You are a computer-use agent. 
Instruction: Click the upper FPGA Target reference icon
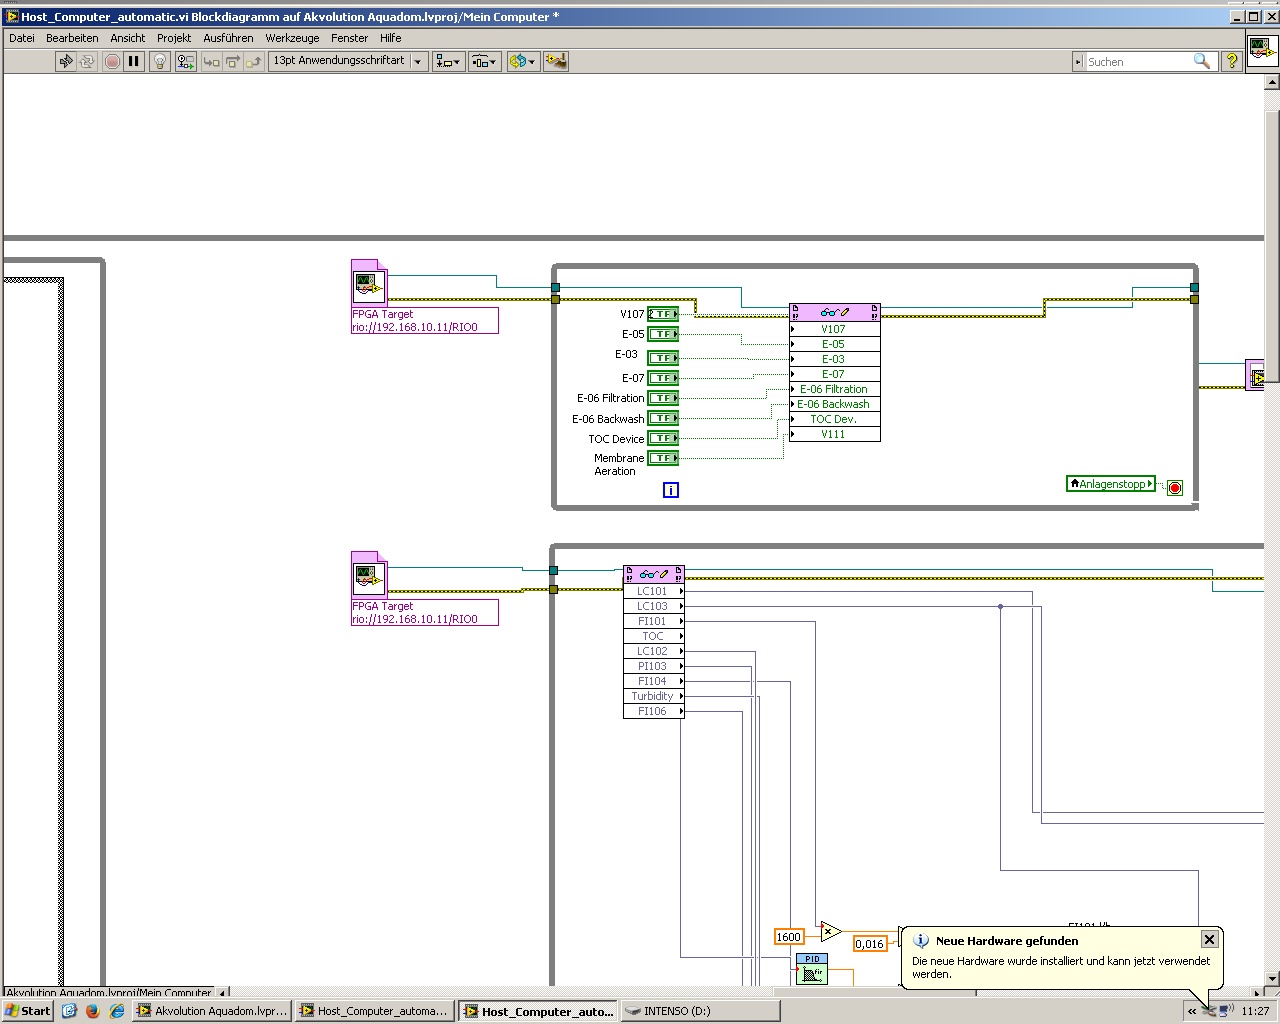[368, 285]
